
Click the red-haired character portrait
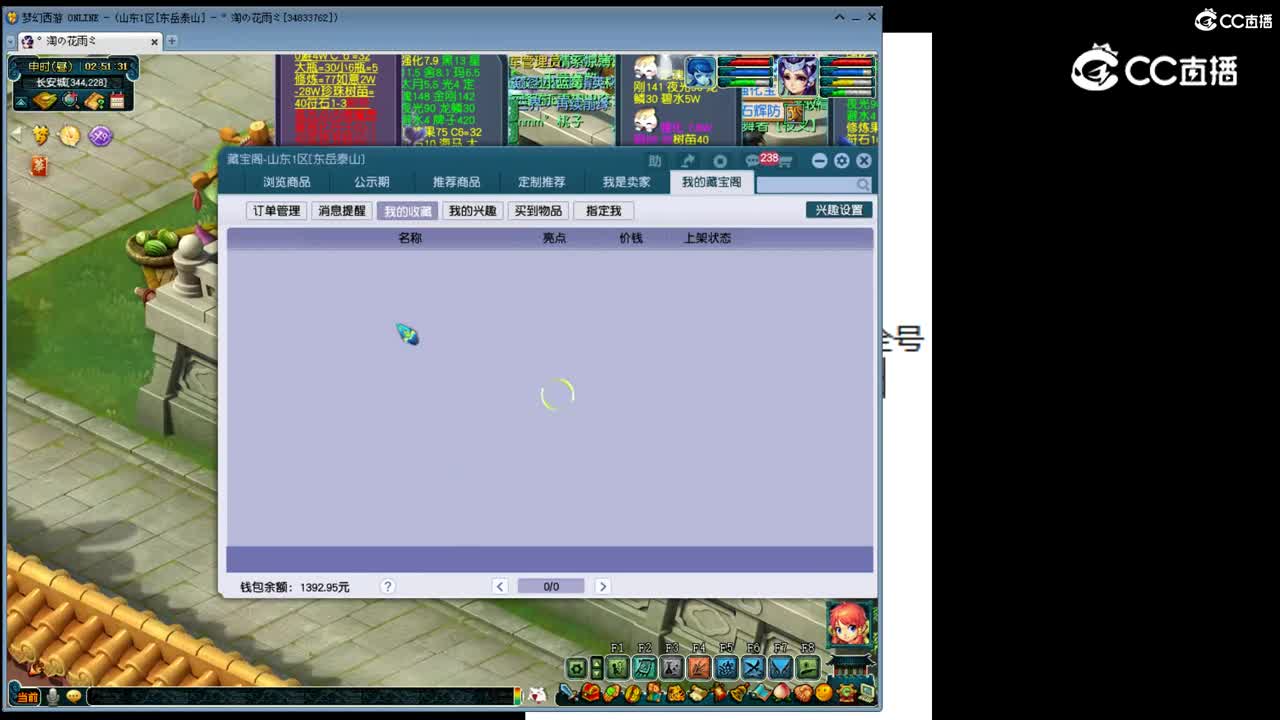(x=848, y=623)
